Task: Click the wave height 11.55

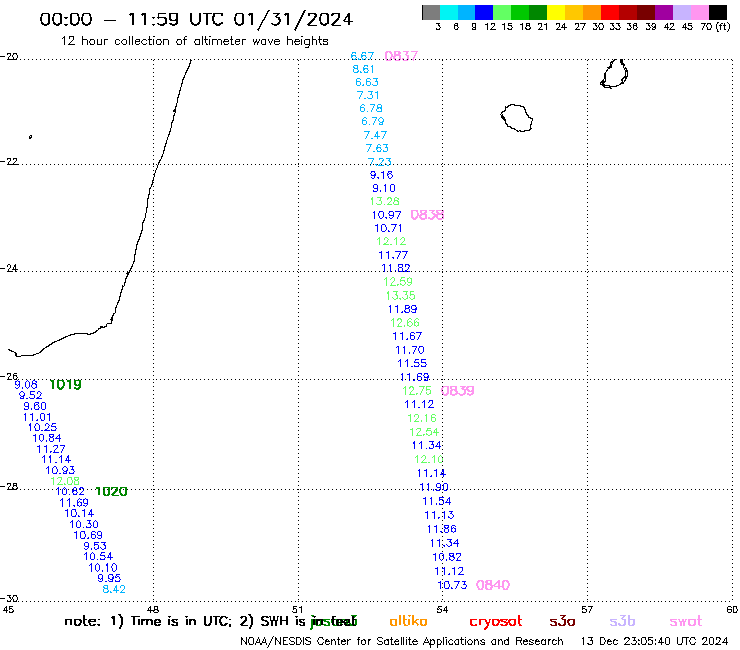Action: [412, 363]
